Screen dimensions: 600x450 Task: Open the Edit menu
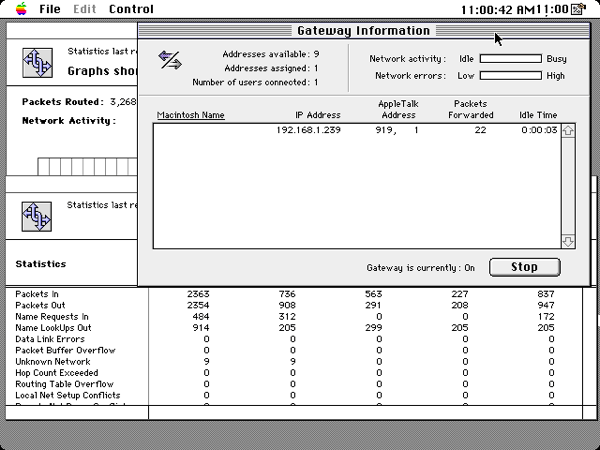coord(85,9)
